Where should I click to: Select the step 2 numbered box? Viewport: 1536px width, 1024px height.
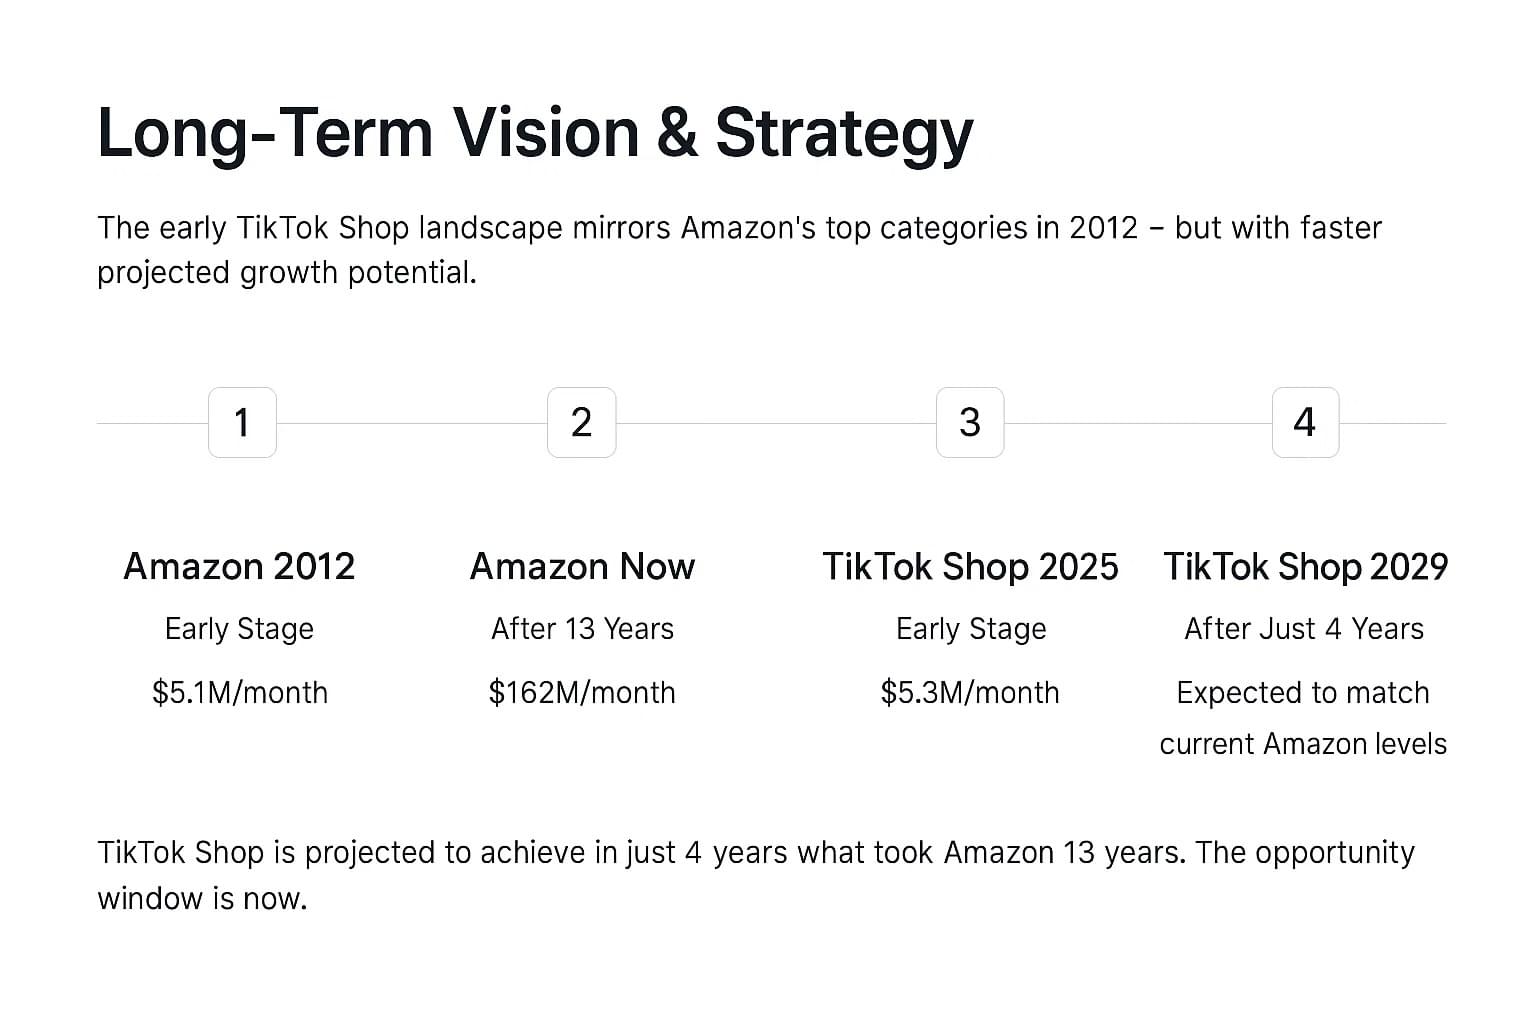581,423
